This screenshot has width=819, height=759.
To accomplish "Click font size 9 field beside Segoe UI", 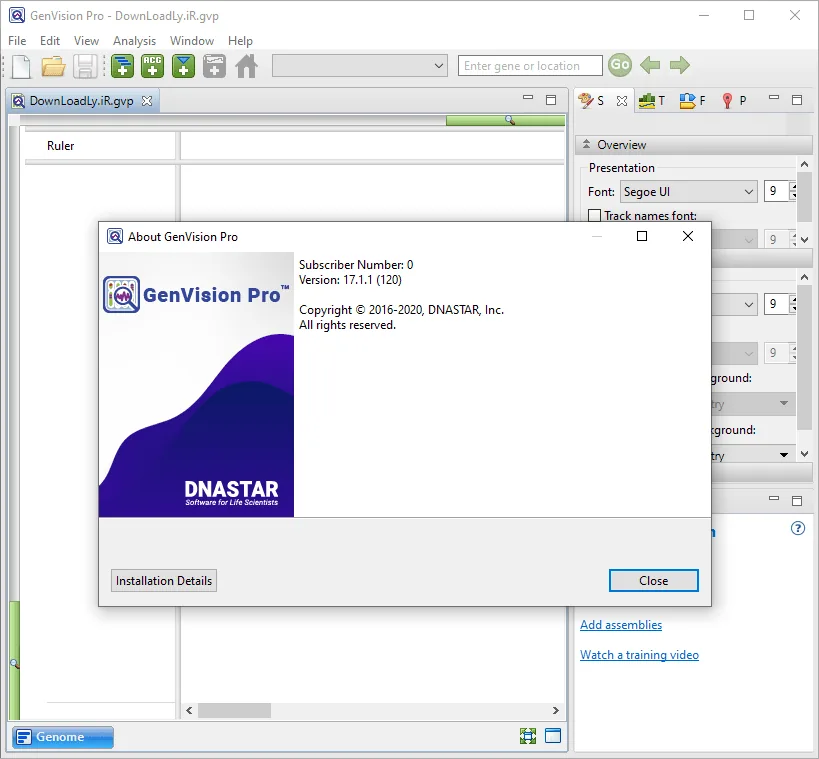I will [776, 191].
